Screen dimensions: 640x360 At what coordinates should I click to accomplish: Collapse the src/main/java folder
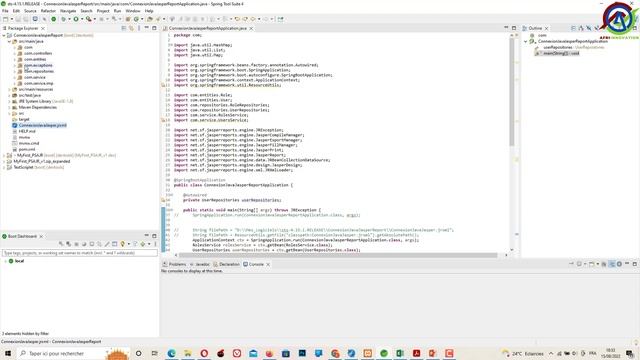click(9, 42)
